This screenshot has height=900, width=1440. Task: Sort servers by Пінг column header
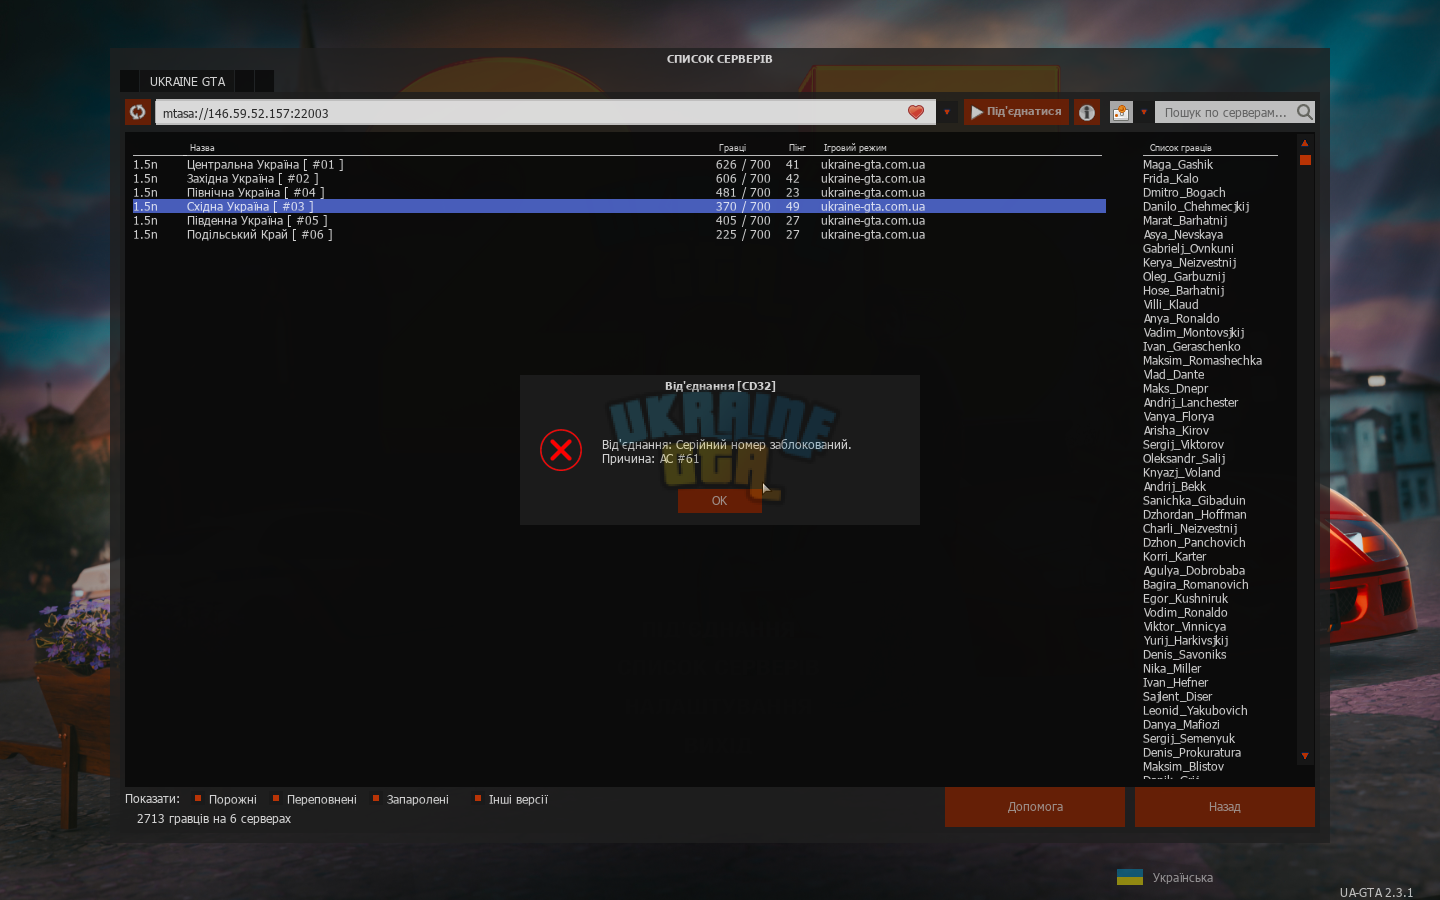tap(797, 148)
